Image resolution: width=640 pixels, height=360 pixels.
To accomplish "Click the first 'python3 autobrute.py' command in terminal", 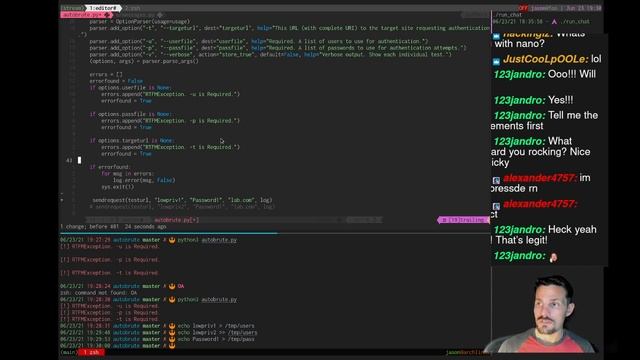I will 207,240.
